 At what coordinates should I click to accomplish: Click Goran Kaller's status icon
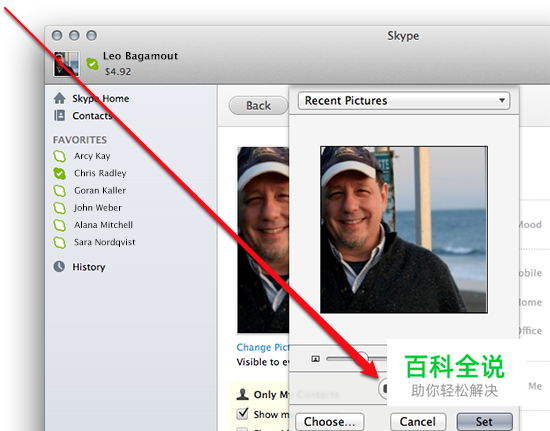[60, 190]
